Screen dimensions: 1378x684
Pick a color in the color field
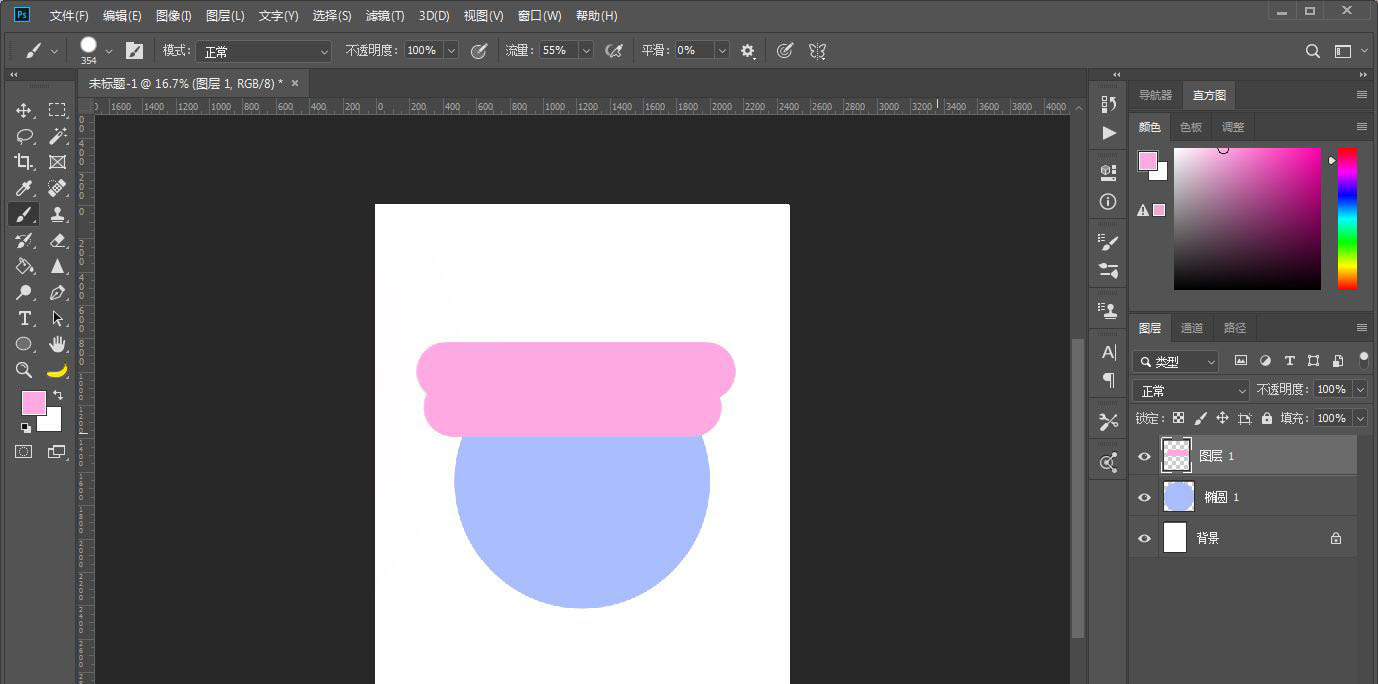pyautogui.click(x=1247, y=219)
